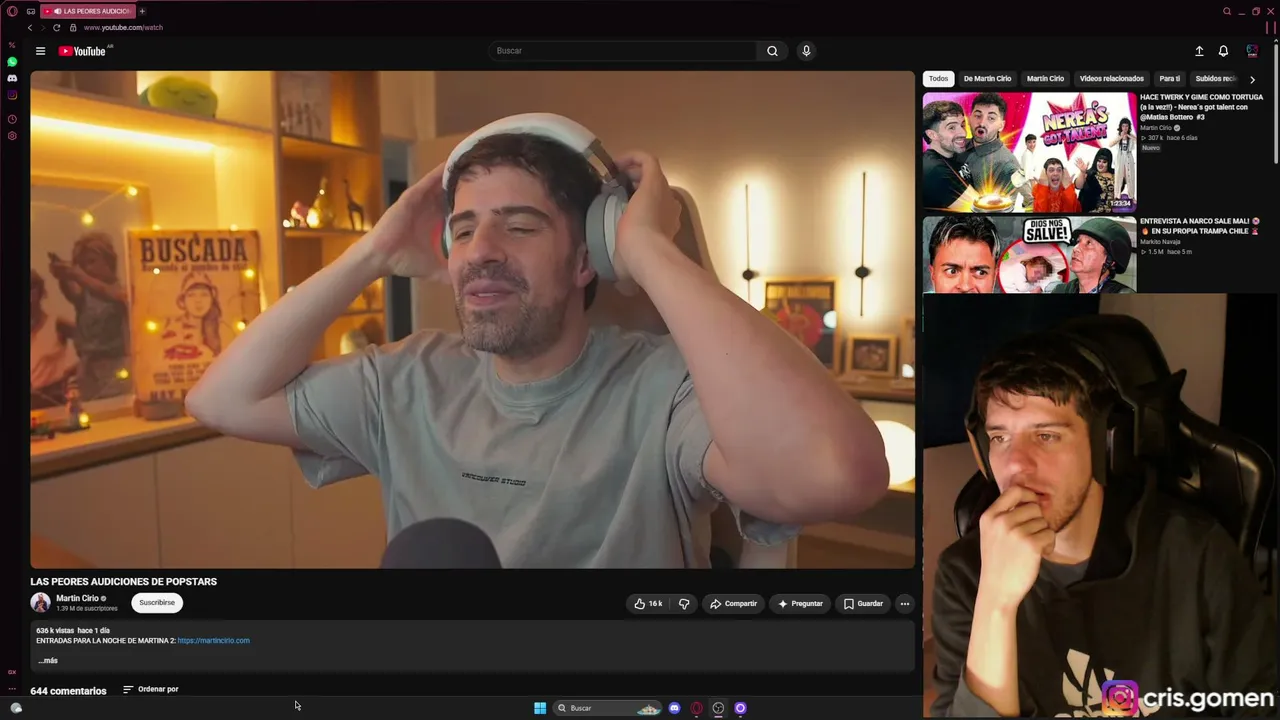Open the Entrevista a Narco video title
The image size is (1280, 720).
tap(1200, 226)
